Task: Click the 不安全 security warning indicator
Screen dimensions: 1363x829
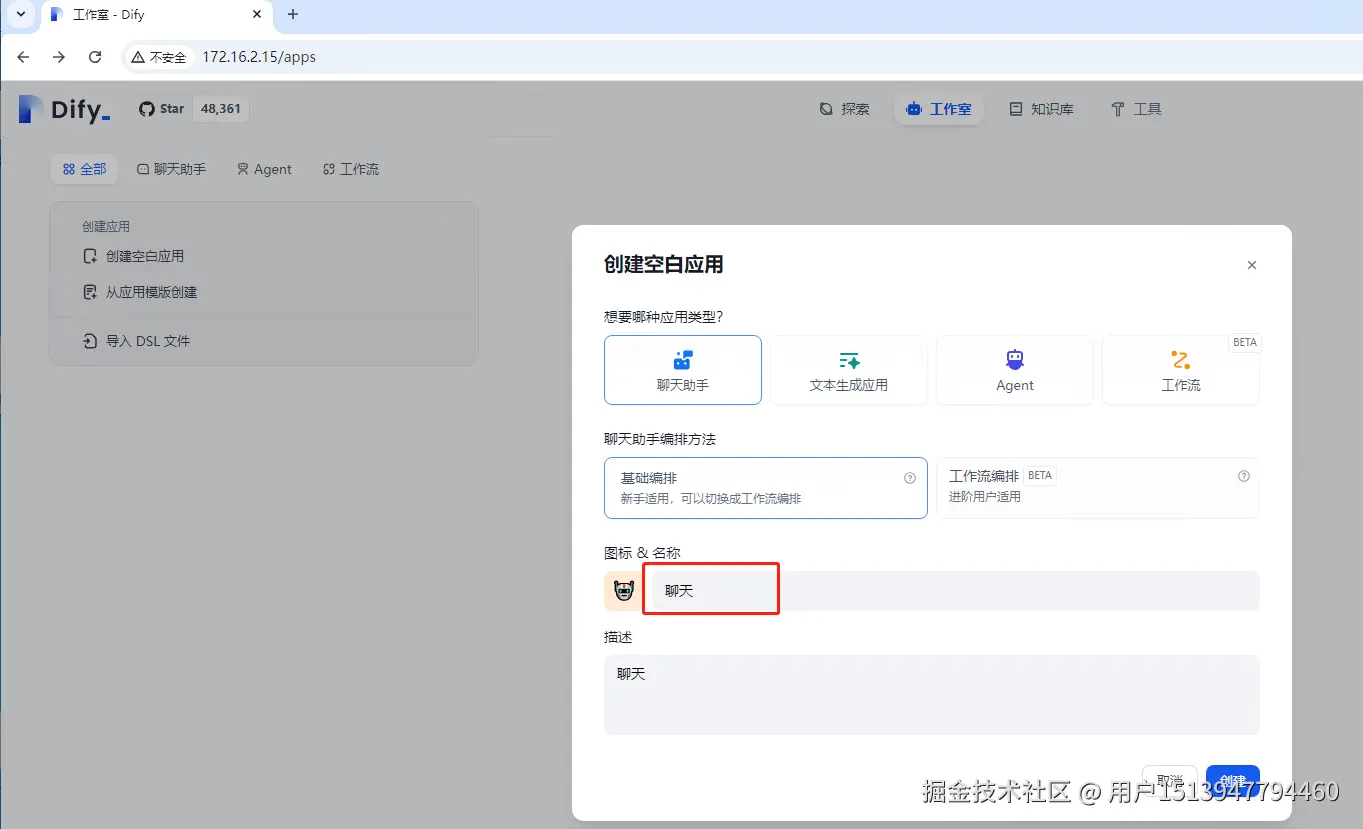Action: coord(158,57)
